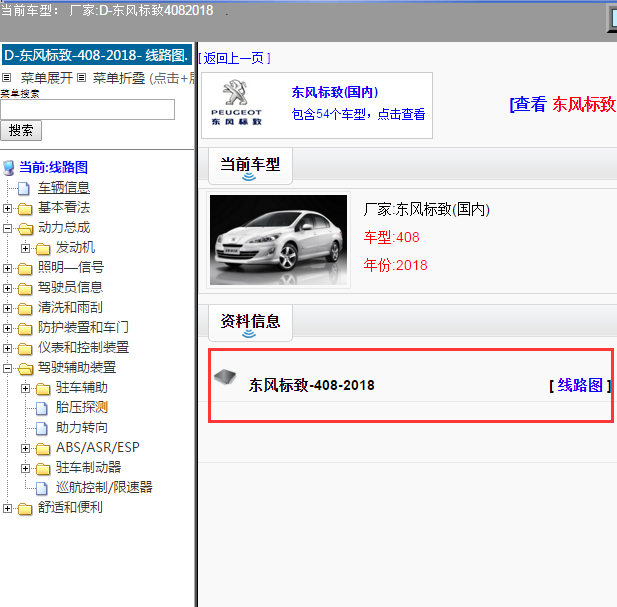Click the folder icon for 仪表和控制装置
Image resolution: width=617 pixels, height=607 pixels.
25,349
